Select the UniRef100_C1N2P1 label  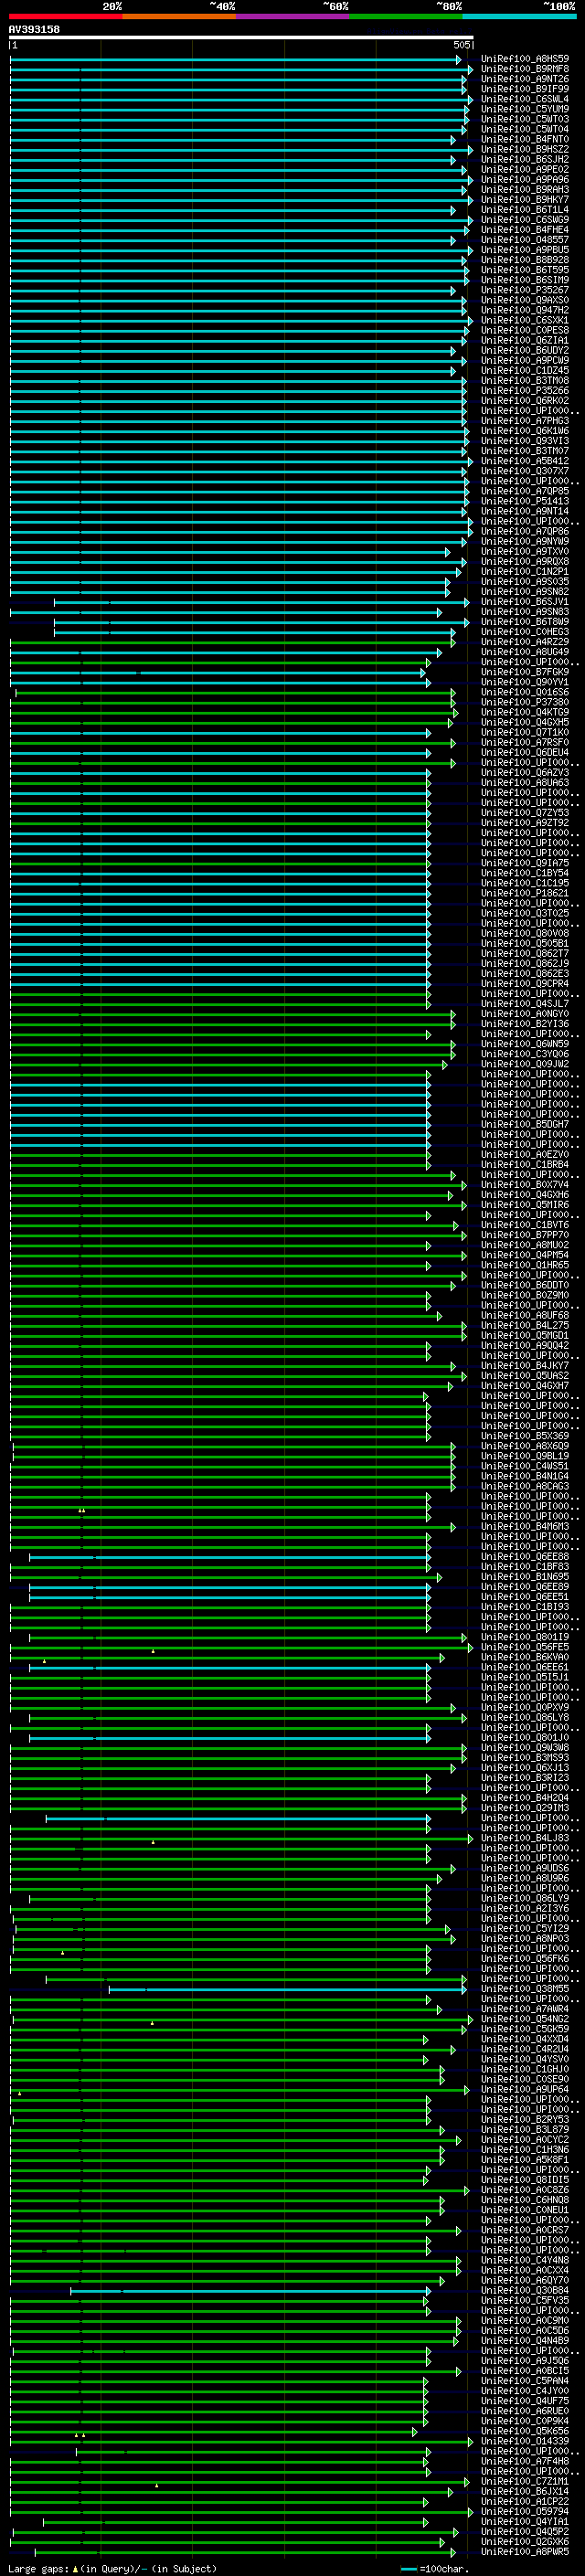[x=525, y=572]
